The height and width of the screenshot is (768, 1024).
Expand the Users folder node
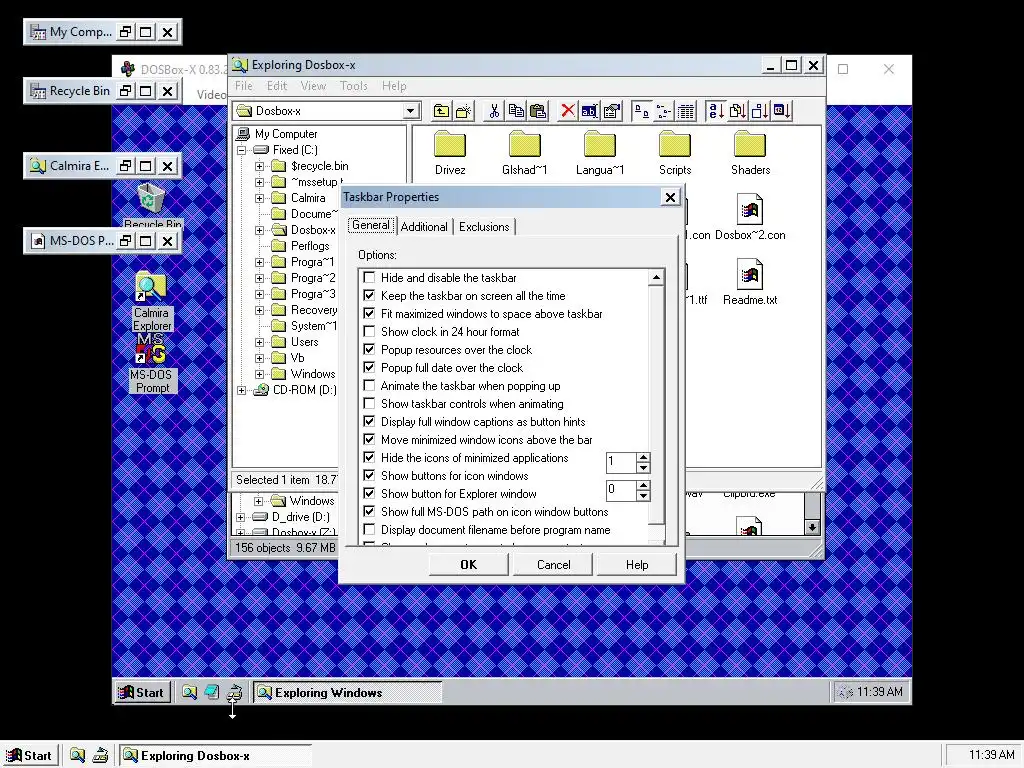click(259, 342)
